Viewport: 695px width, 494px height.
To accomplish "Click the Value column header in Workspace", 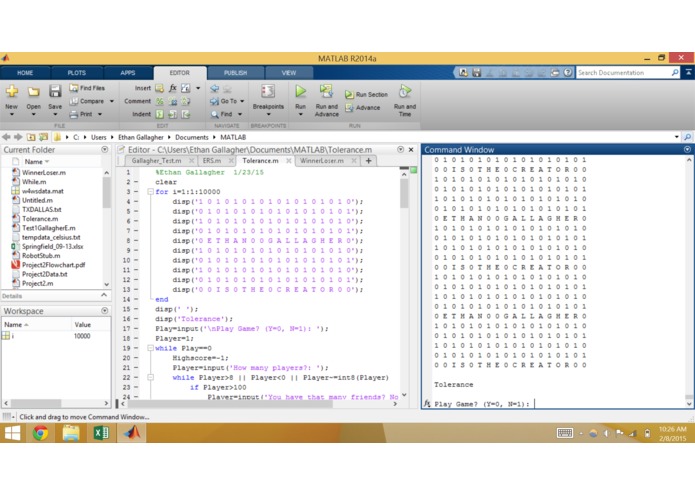I will click(x=82, y=325).
